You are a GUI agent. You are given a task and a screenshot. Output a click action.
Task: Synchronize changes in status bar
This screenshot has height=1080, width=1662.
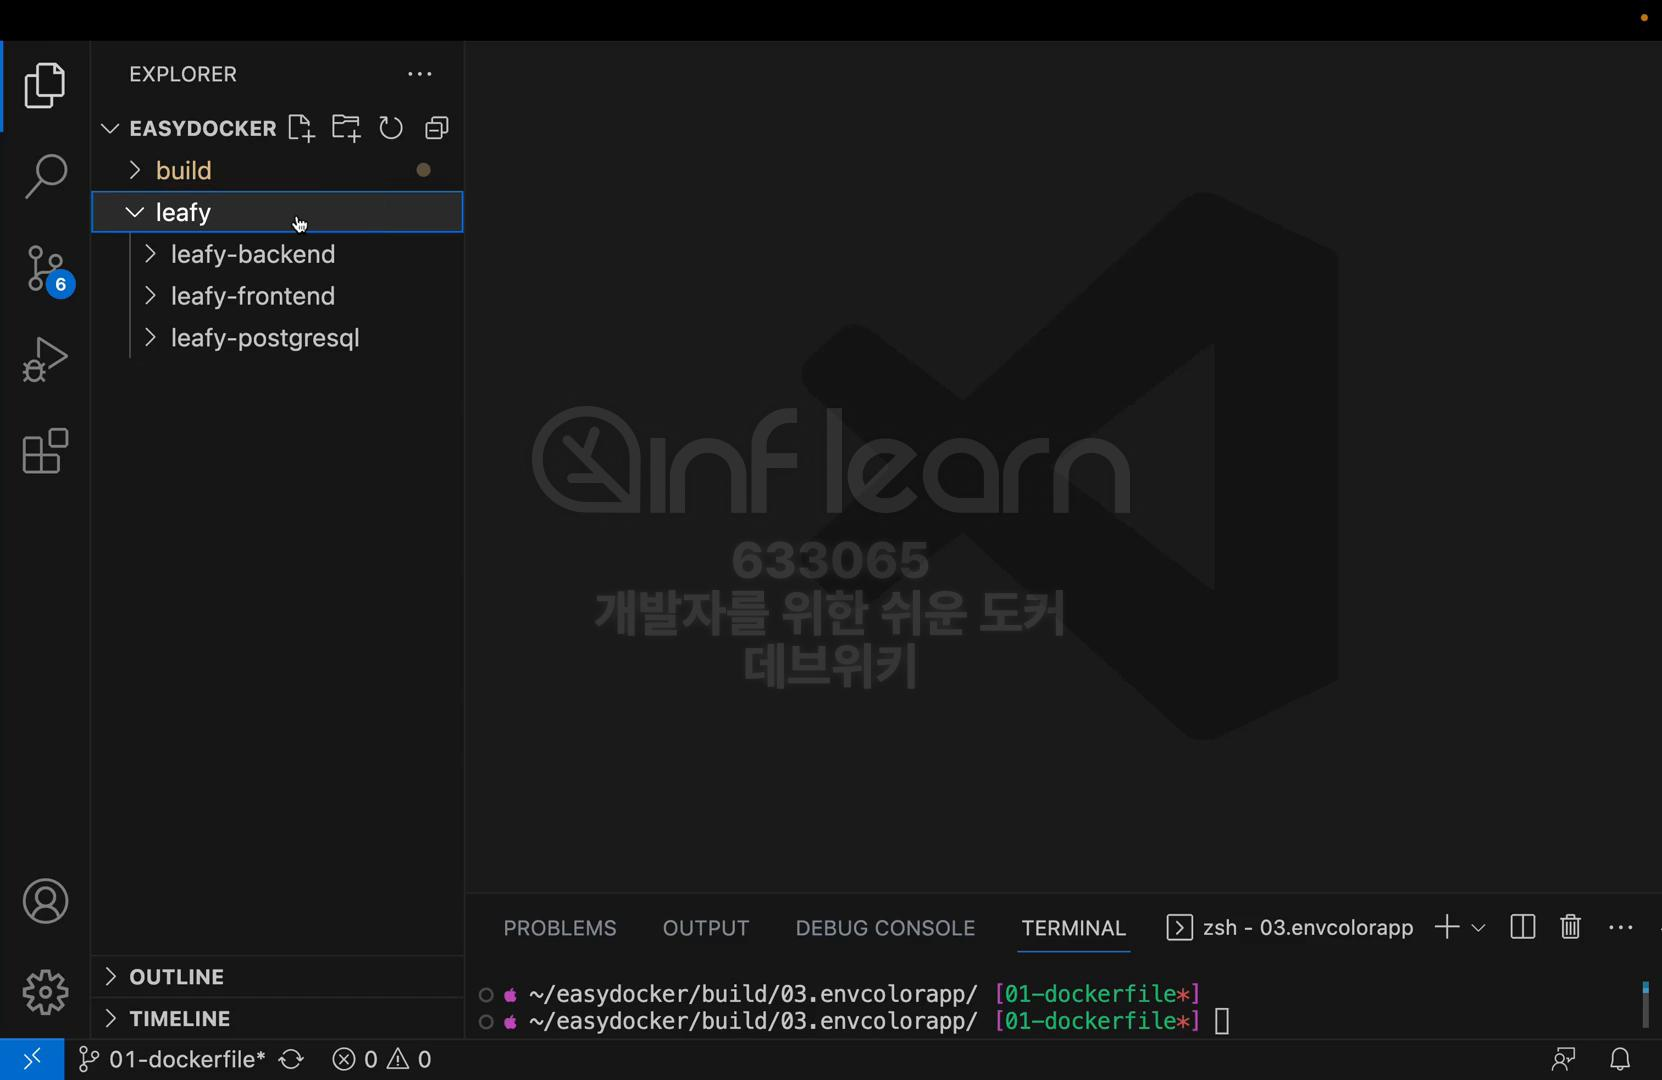(x=291, y=1059)
